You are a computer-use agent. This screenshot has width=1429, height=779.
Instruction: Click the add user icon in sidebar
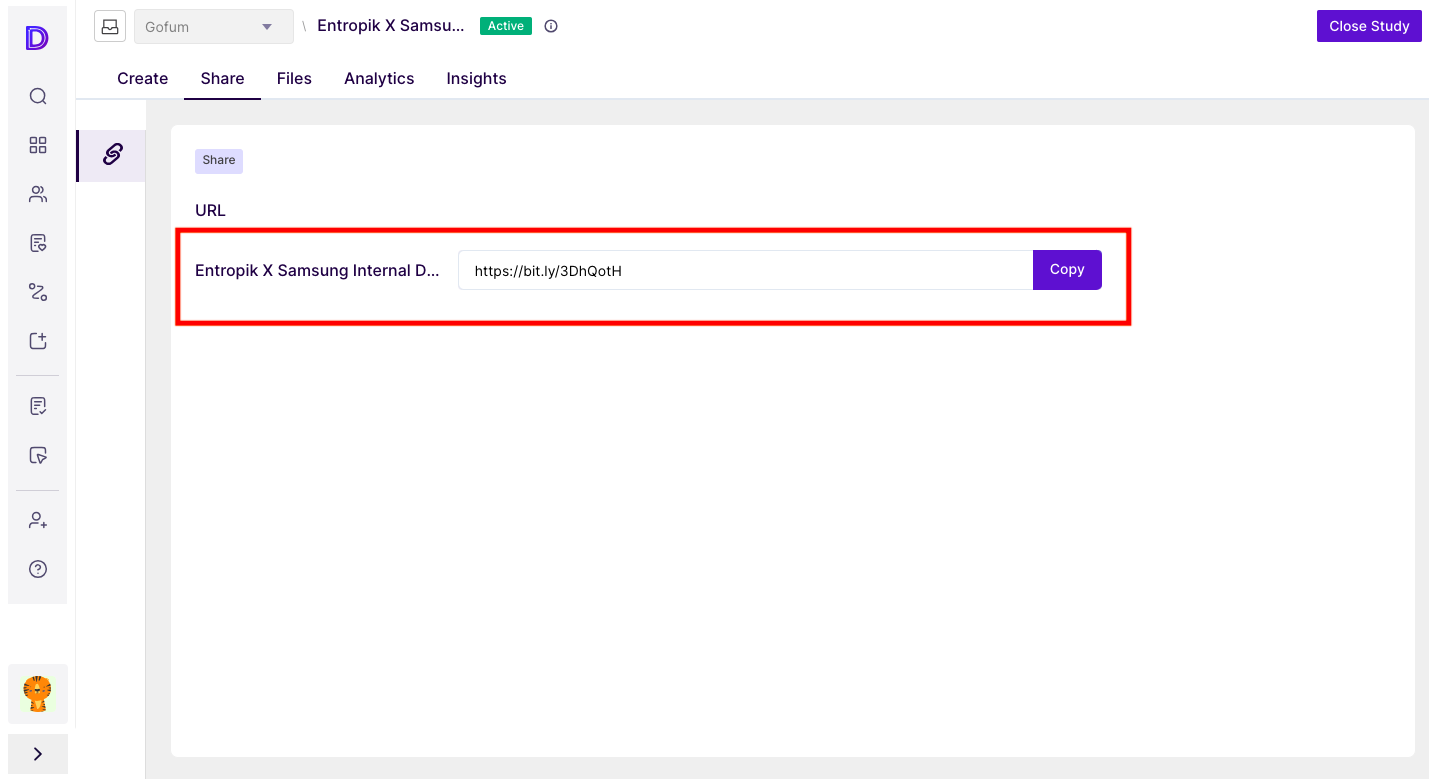click(x=38, y=520)
